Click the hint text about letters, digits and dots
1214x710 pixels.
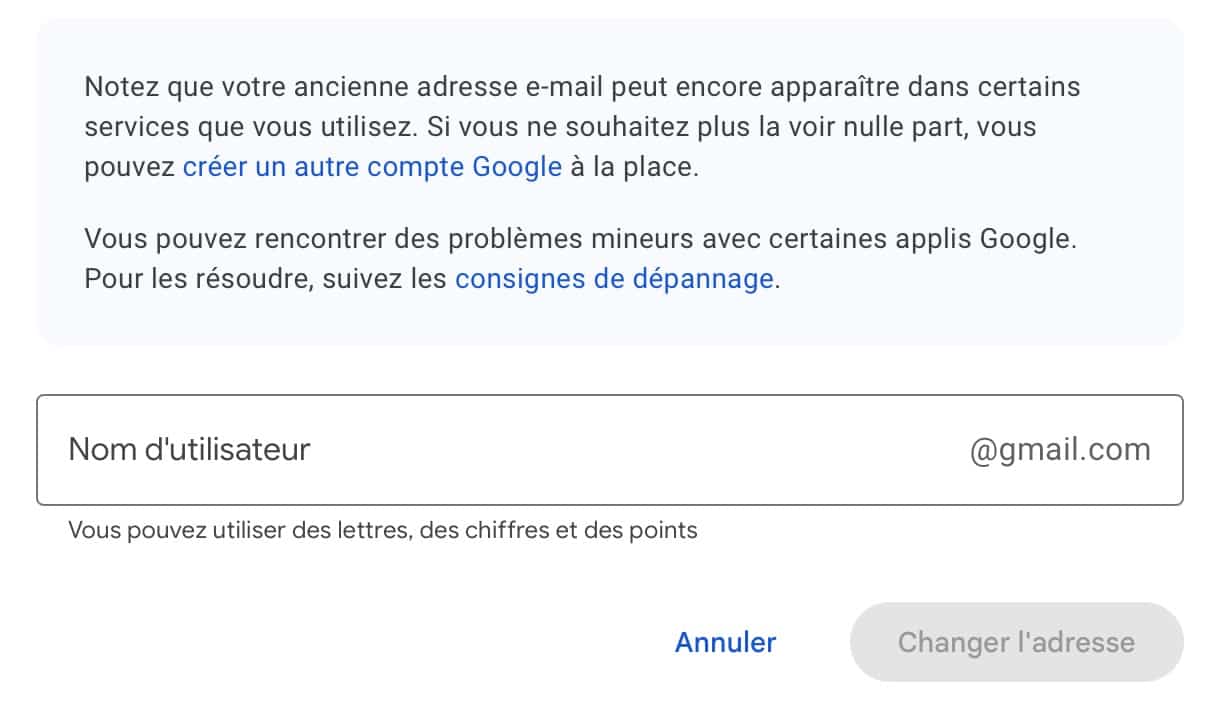point(382,530)
